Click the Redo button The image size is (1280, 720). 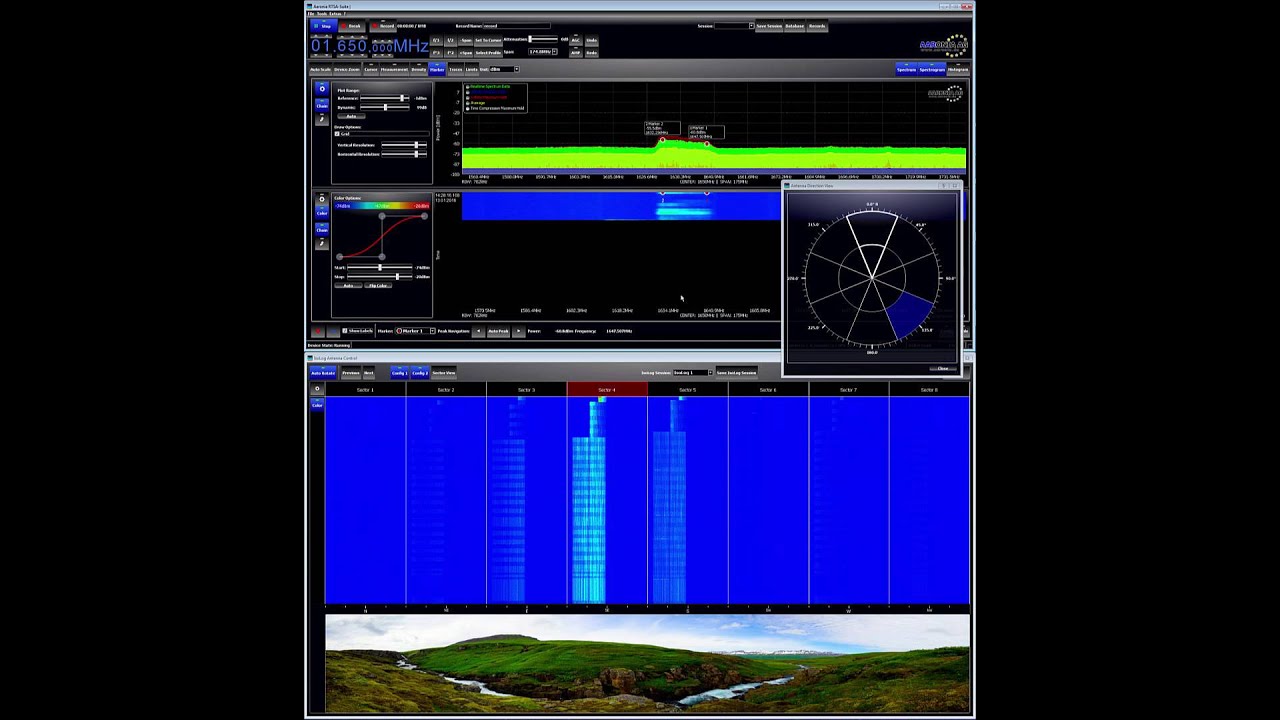coord(591,52)
